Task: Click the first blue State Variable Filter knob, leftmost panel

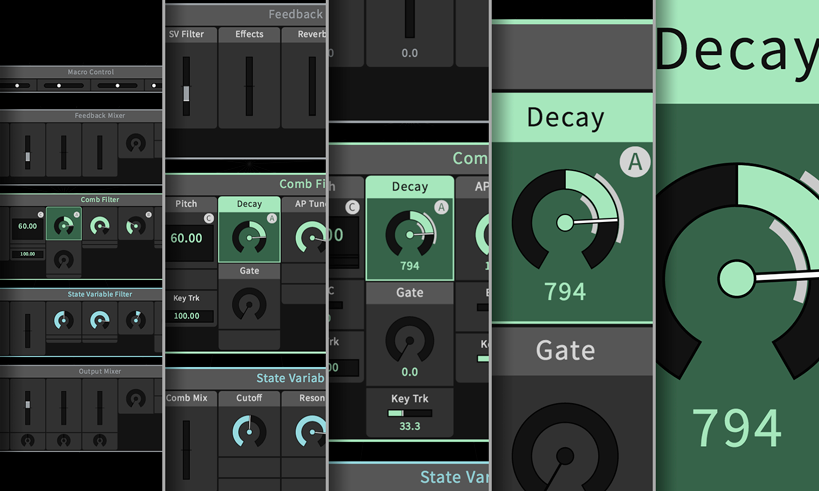Action: [64, 320]
